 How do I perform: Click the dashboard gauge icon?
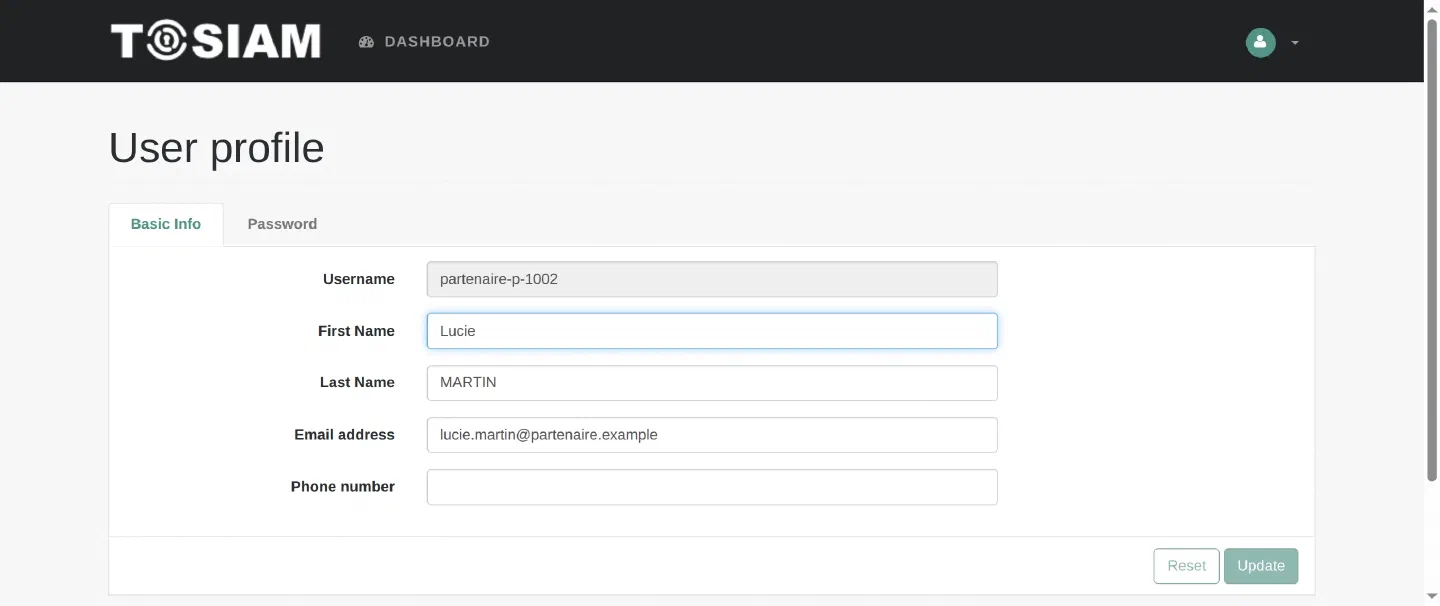(366, 42)
